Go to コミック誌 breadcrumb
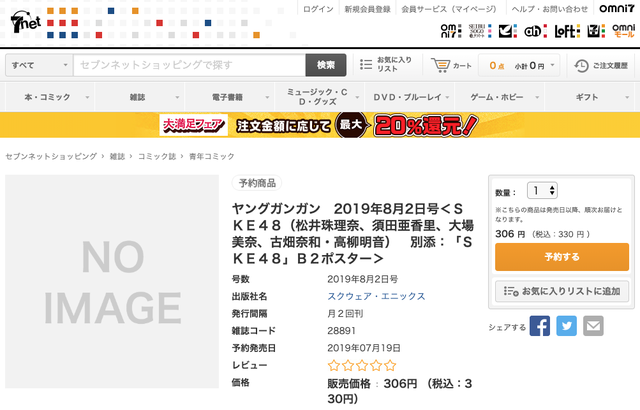This screenshot has height=410, width=640. point(157,156)
